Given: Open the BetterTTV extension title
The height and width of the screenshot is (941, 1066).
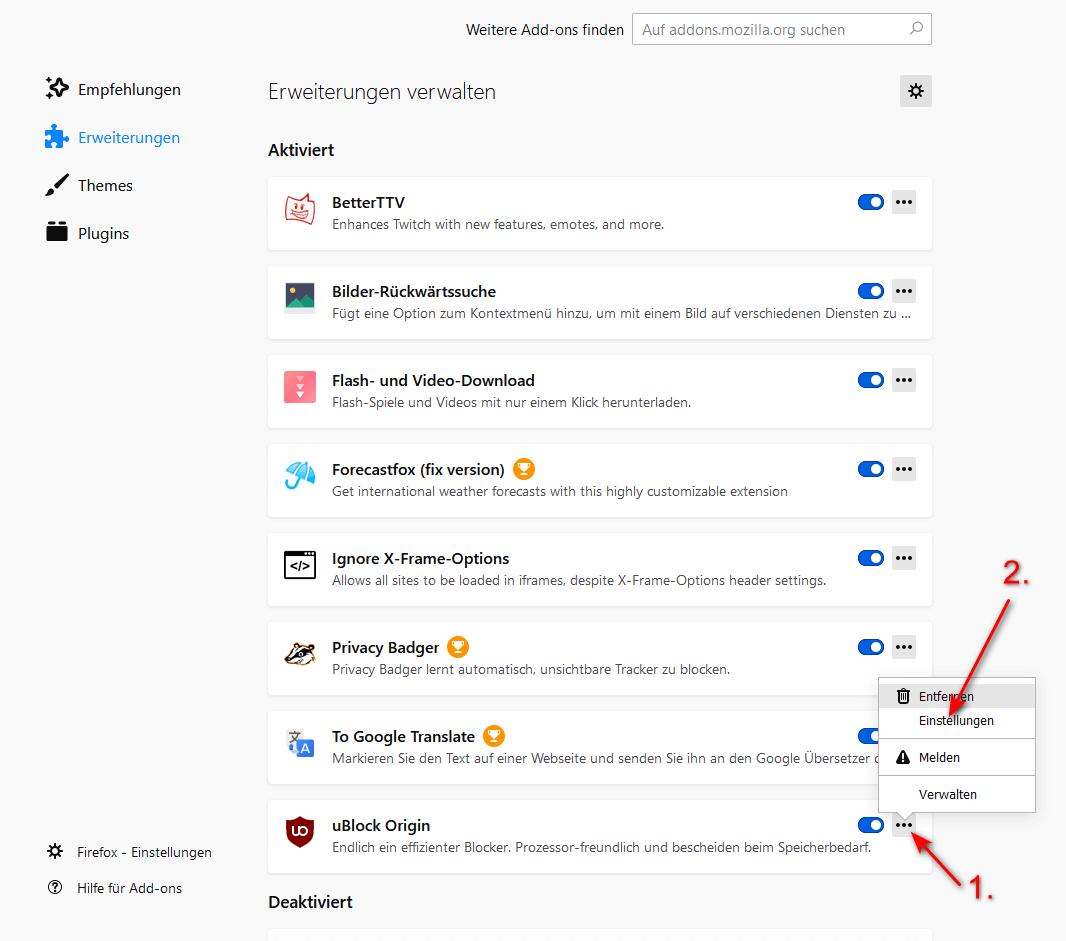Looking at the screenshot, I should 368,202.
